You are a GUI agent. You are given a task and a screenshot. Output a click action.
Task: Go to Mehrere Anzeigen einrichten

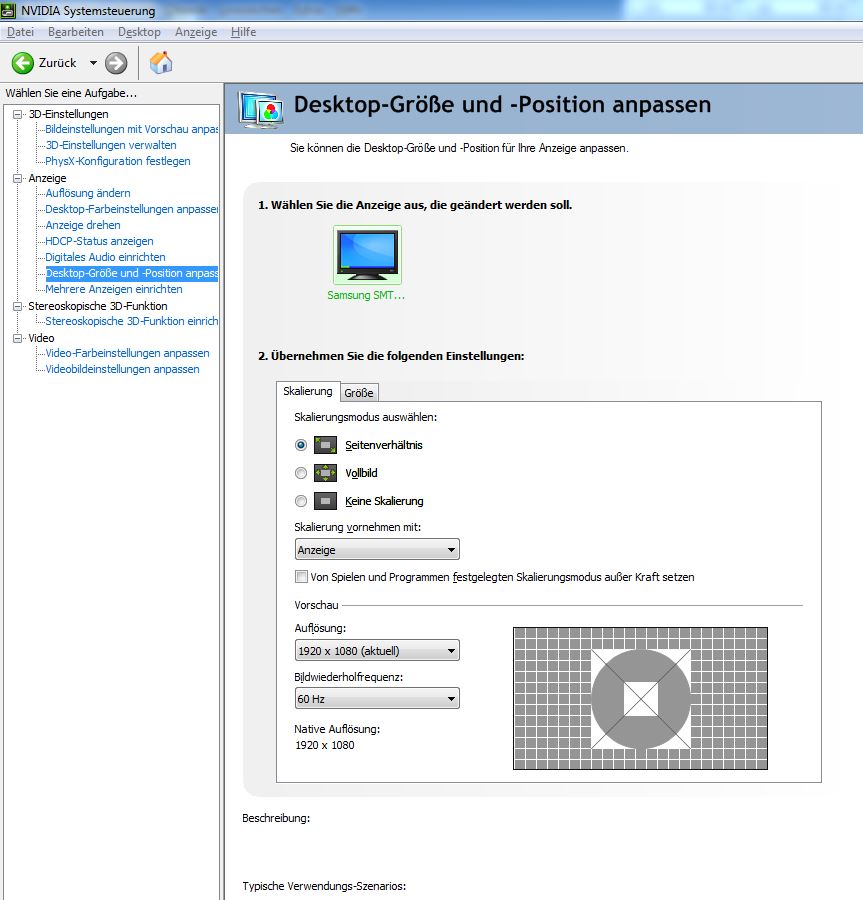[x=114, y=289]
